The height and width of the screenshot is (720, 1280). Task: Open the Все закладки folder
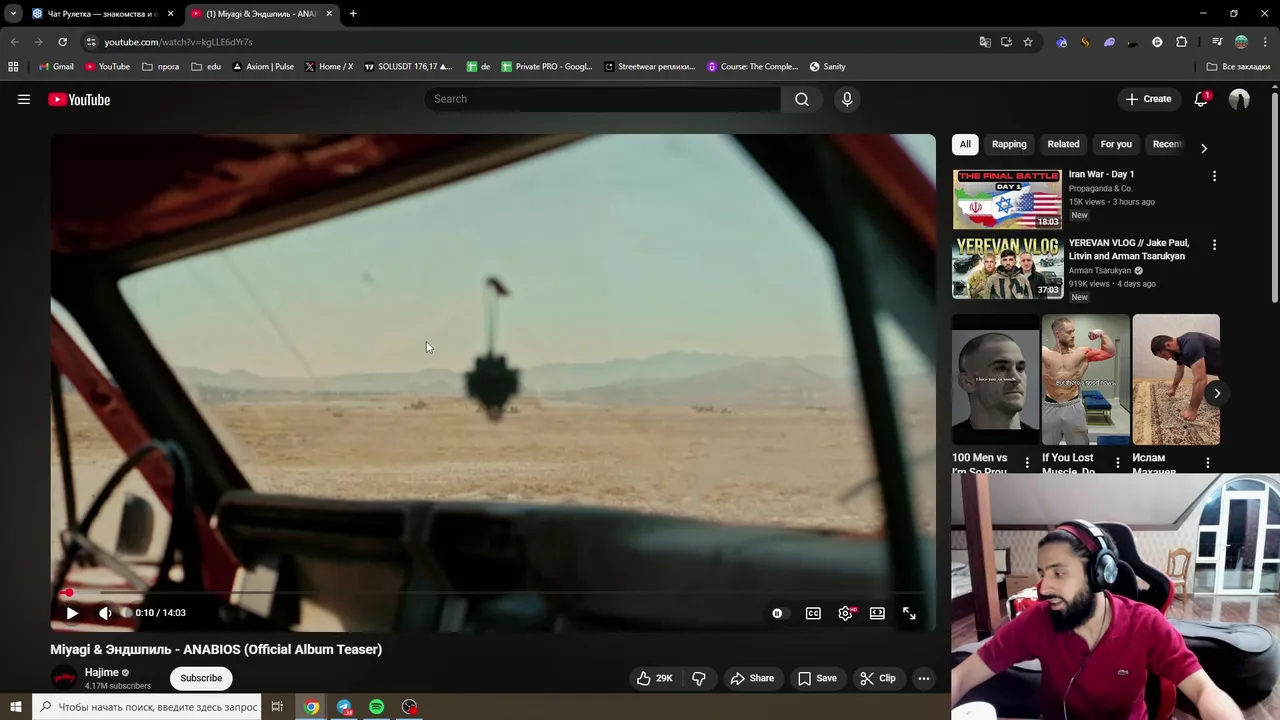1238,67
